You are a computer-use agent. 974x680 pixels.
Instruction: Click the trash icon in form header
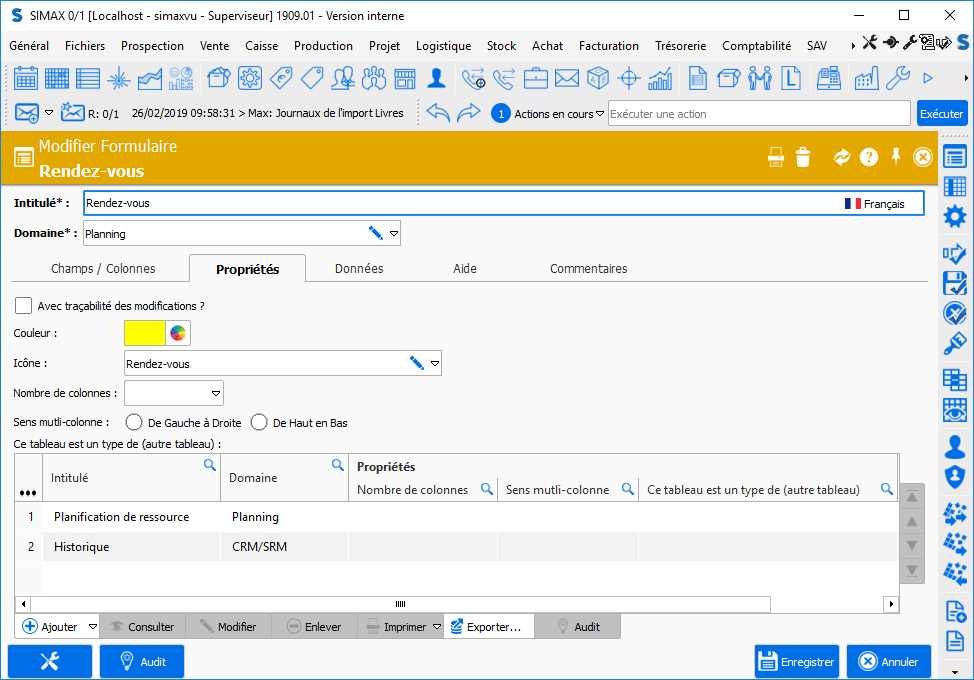click(803, 157)
